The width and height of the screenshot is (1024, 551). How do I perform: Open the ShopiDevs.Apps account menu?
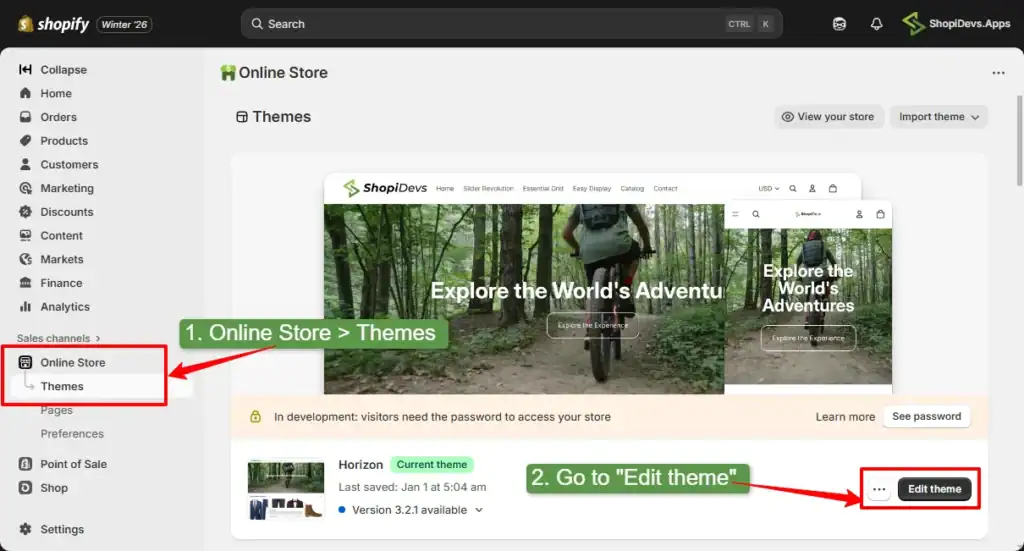coord(956,24)
